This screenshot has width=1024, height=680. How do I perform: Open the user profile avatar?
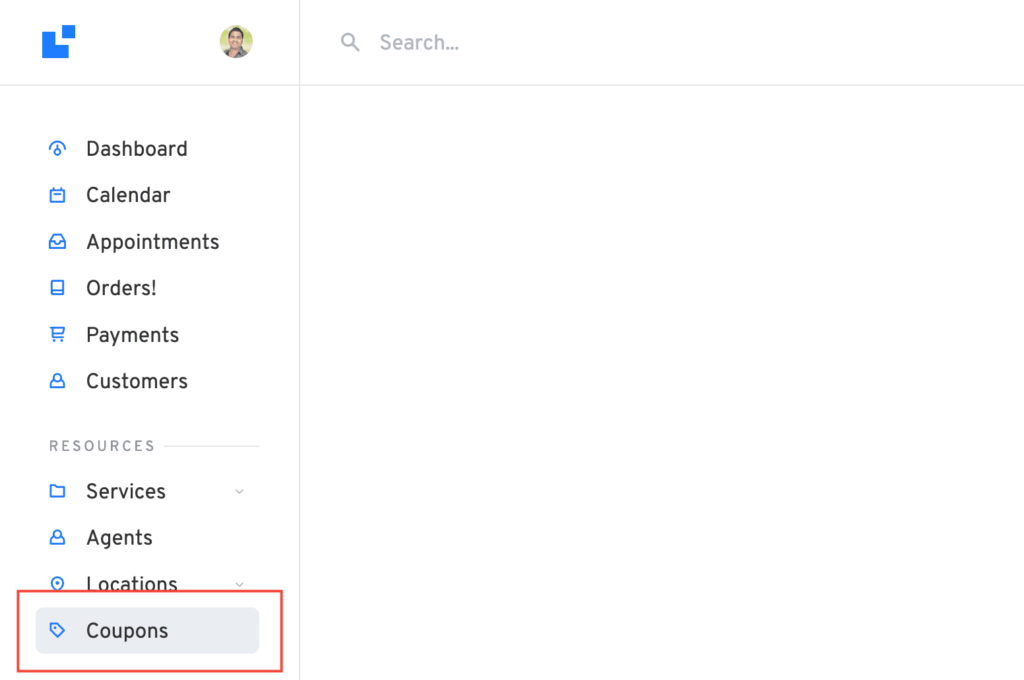coord(236,42)
